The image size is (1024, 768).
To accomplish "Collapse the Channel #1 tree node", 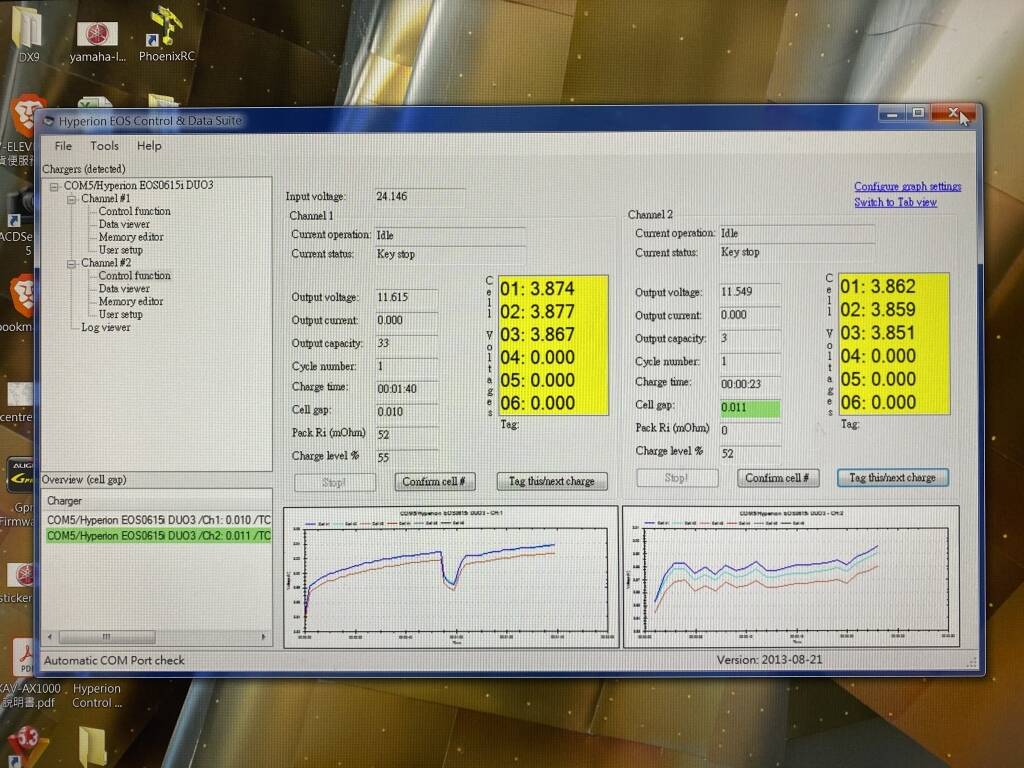I will 71,199.
